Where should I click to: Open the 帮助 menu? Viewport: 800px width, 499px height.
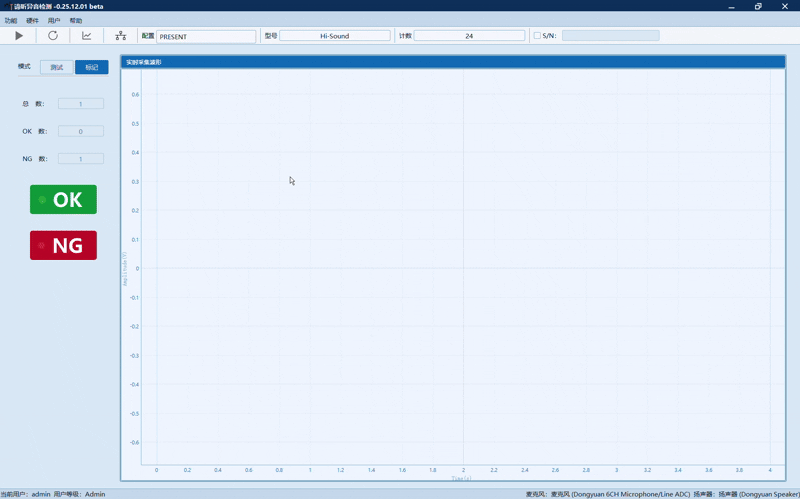[76, 21]
